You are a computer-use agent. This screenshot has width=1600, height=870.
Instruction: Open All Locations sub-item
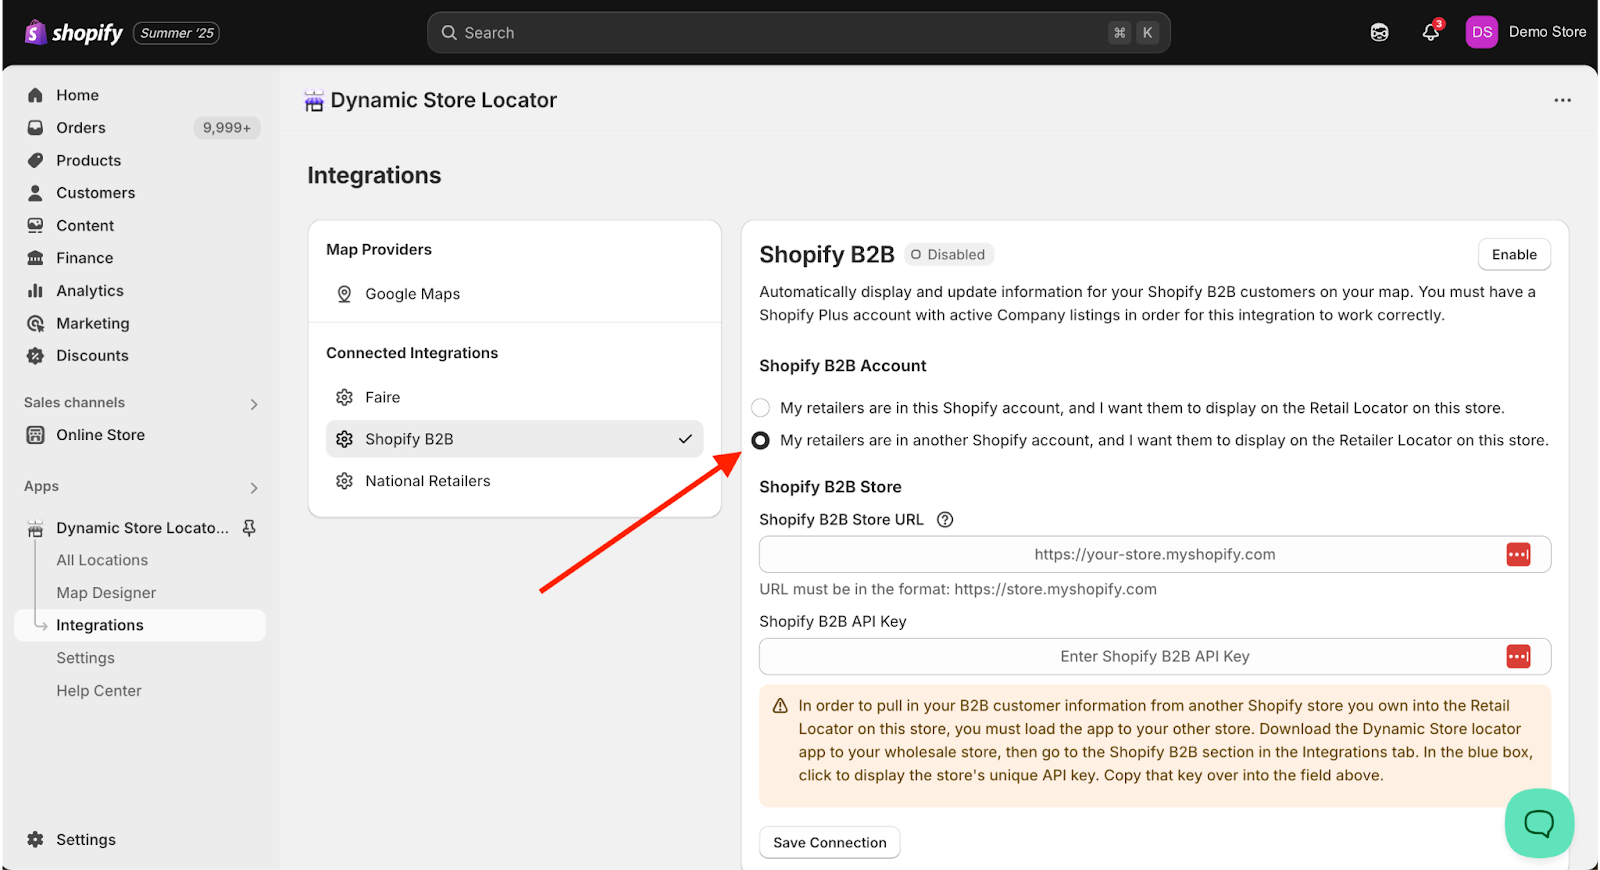click(x=102, y=560)
